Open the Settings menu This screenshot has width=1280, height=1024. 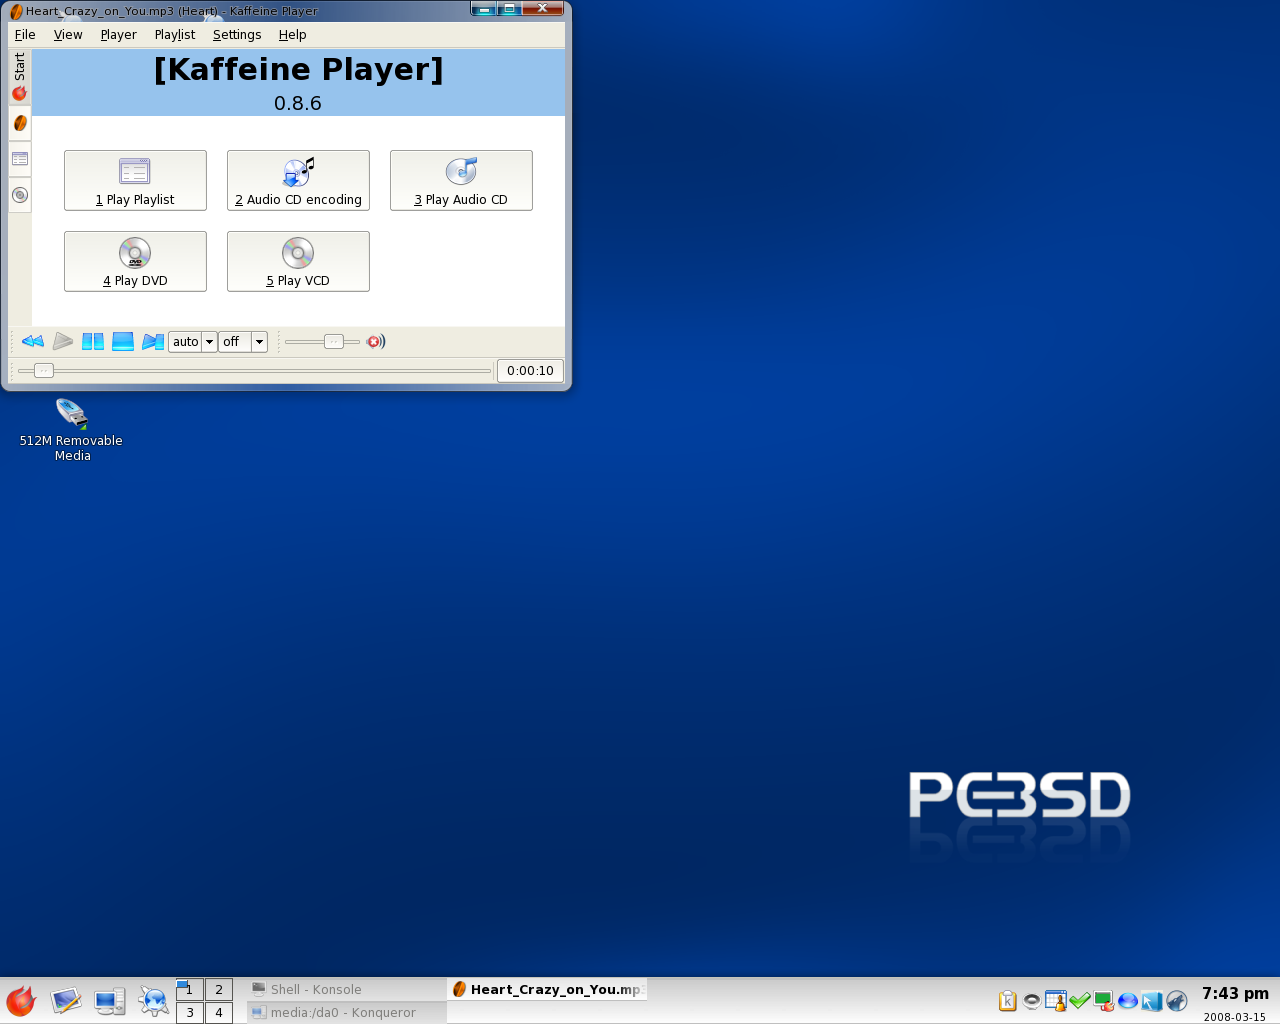[237, 34]
